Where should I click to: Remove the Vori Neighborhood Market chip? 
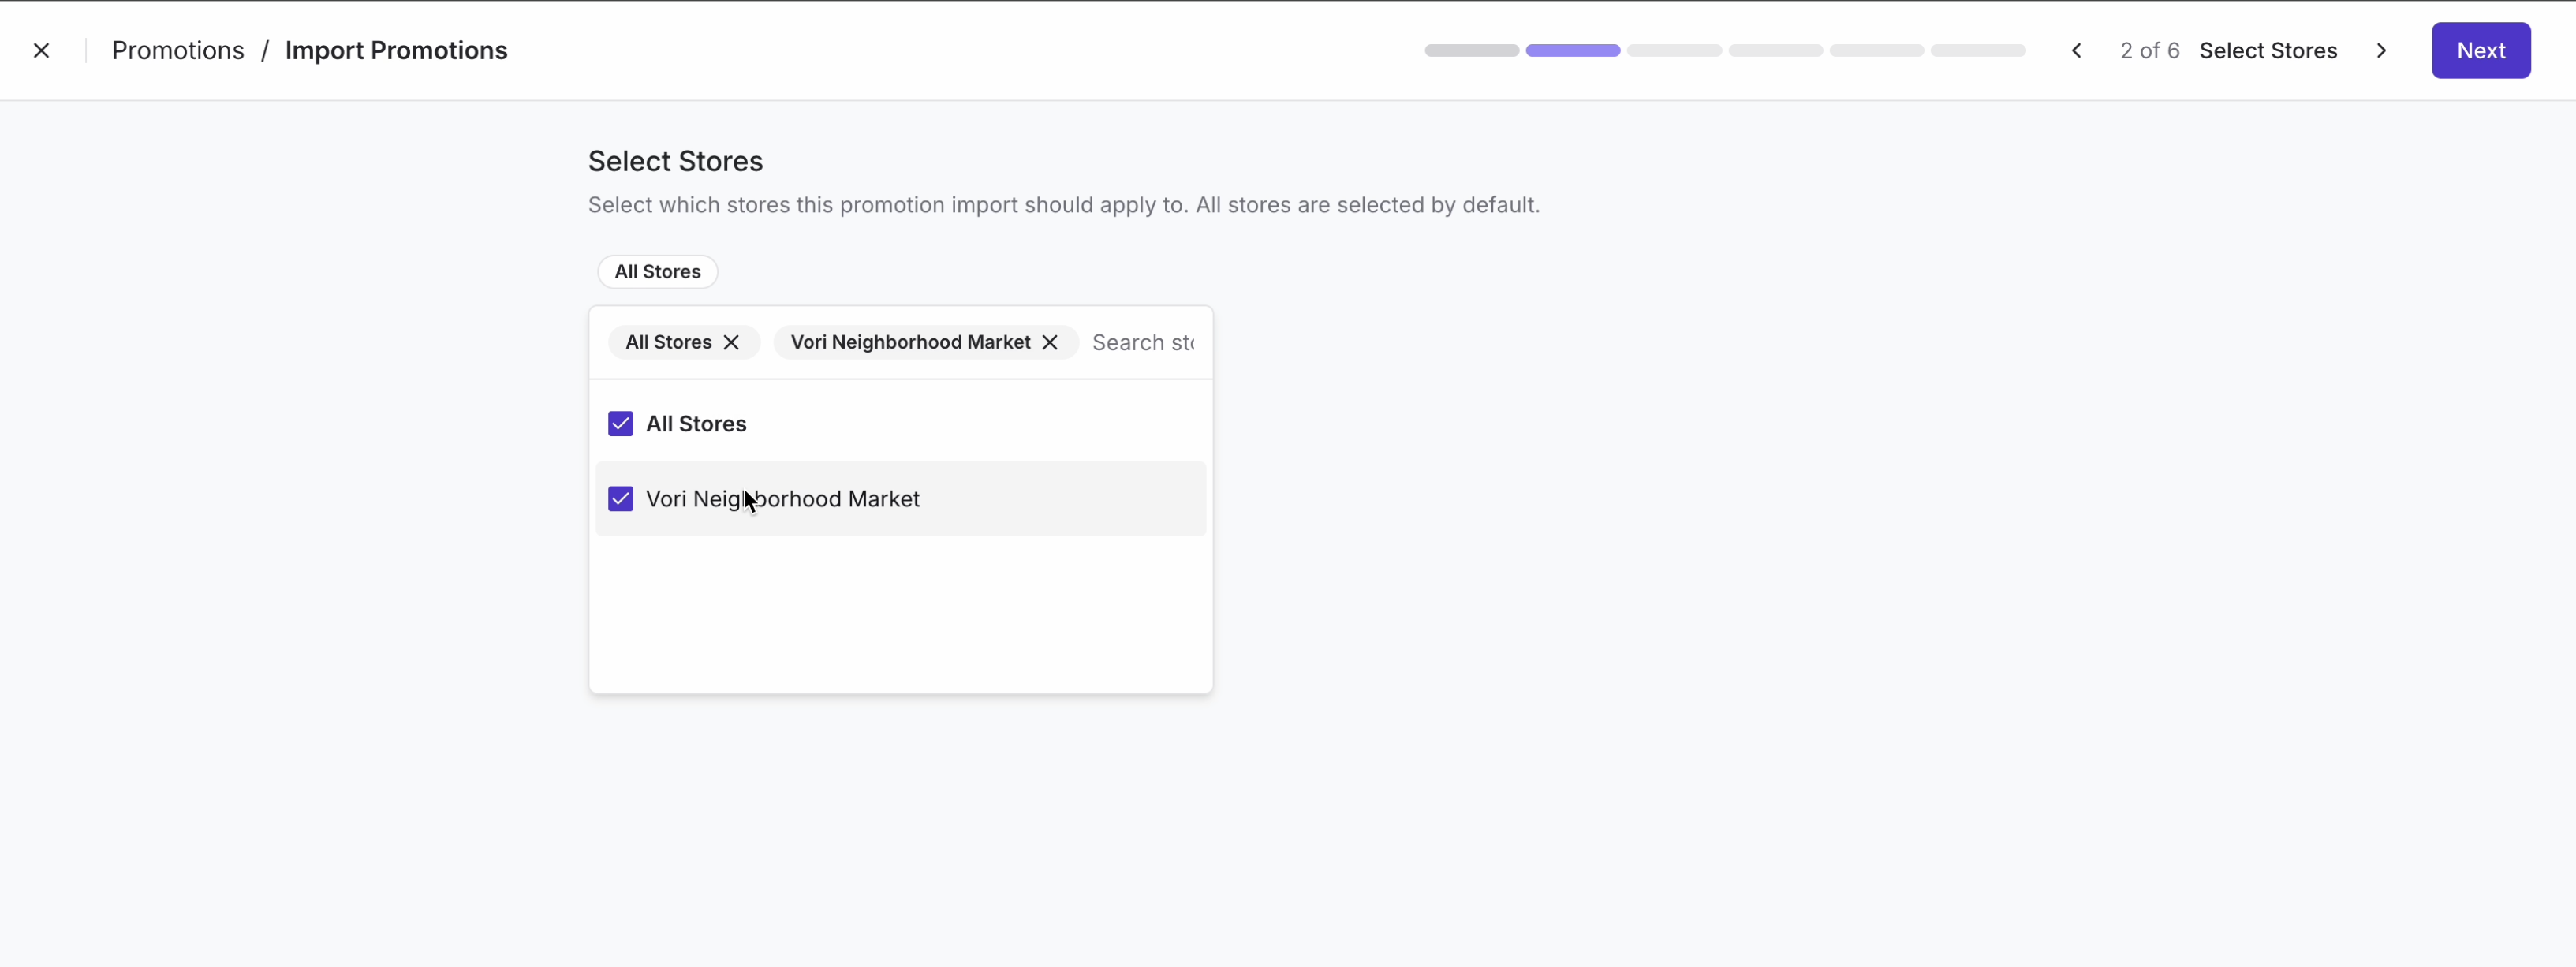pyautogui.click(x=1049, y=342)
